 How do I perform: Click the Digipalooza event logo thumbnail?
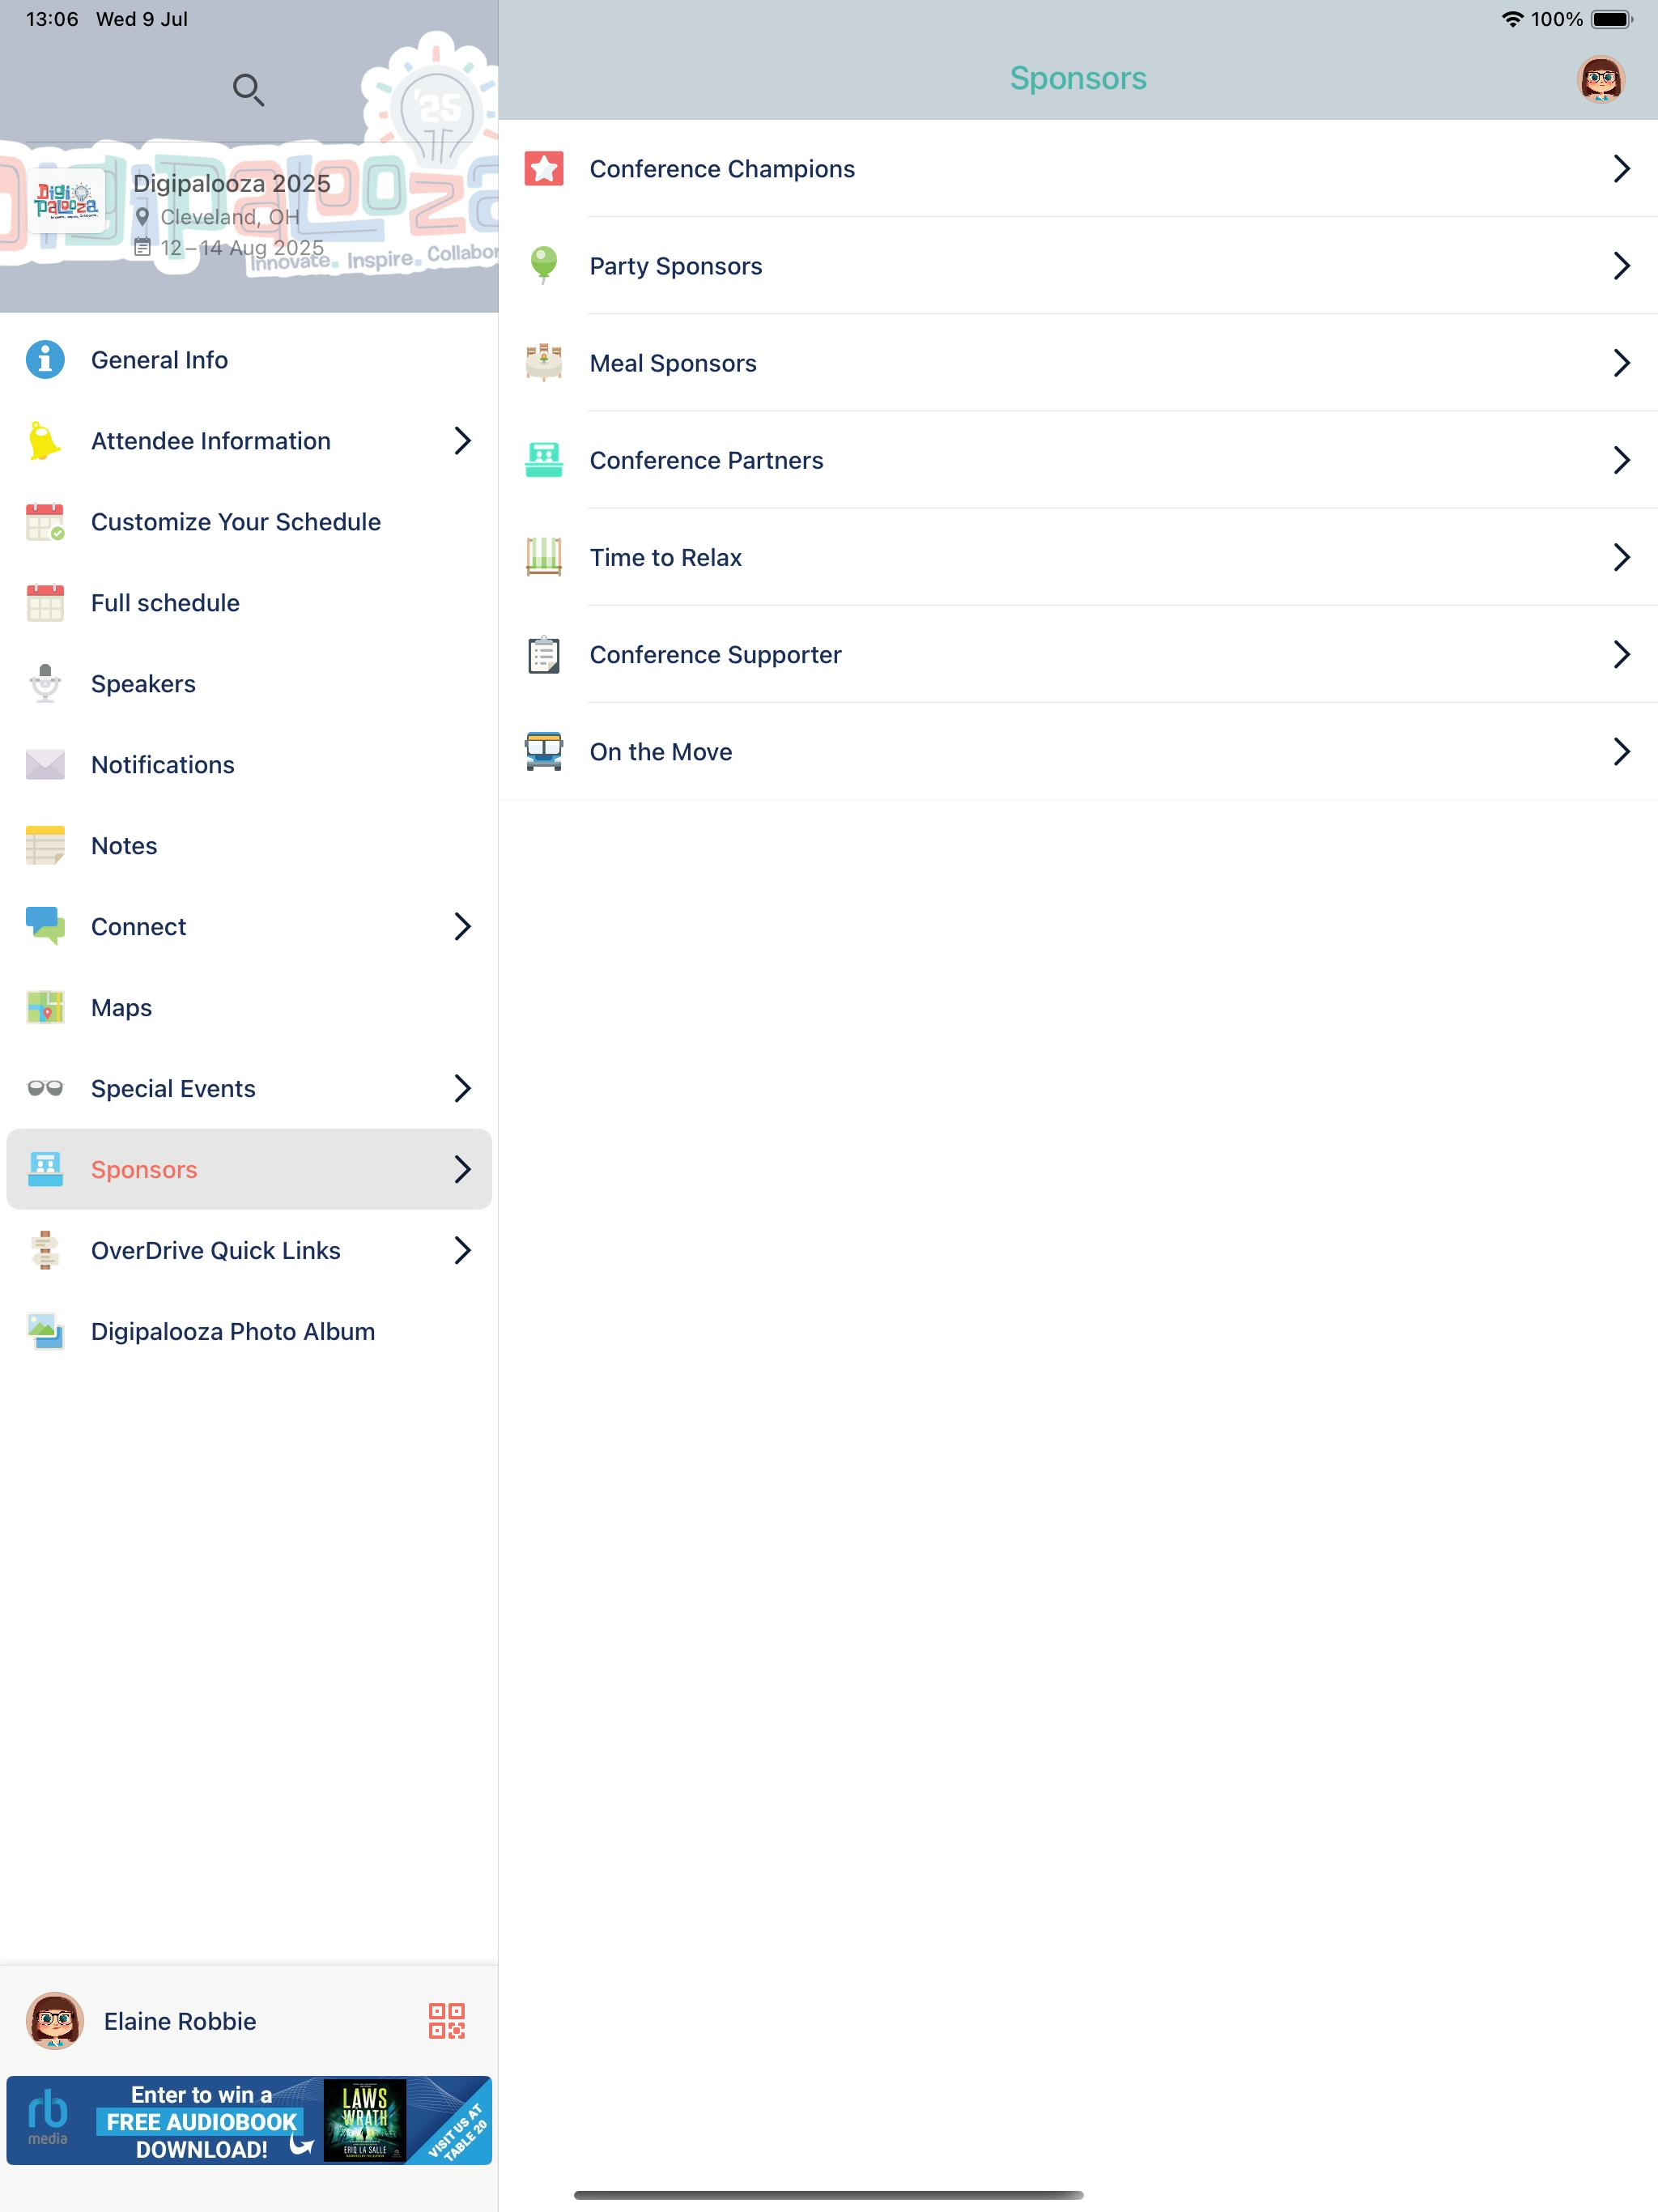click(66, 201)
